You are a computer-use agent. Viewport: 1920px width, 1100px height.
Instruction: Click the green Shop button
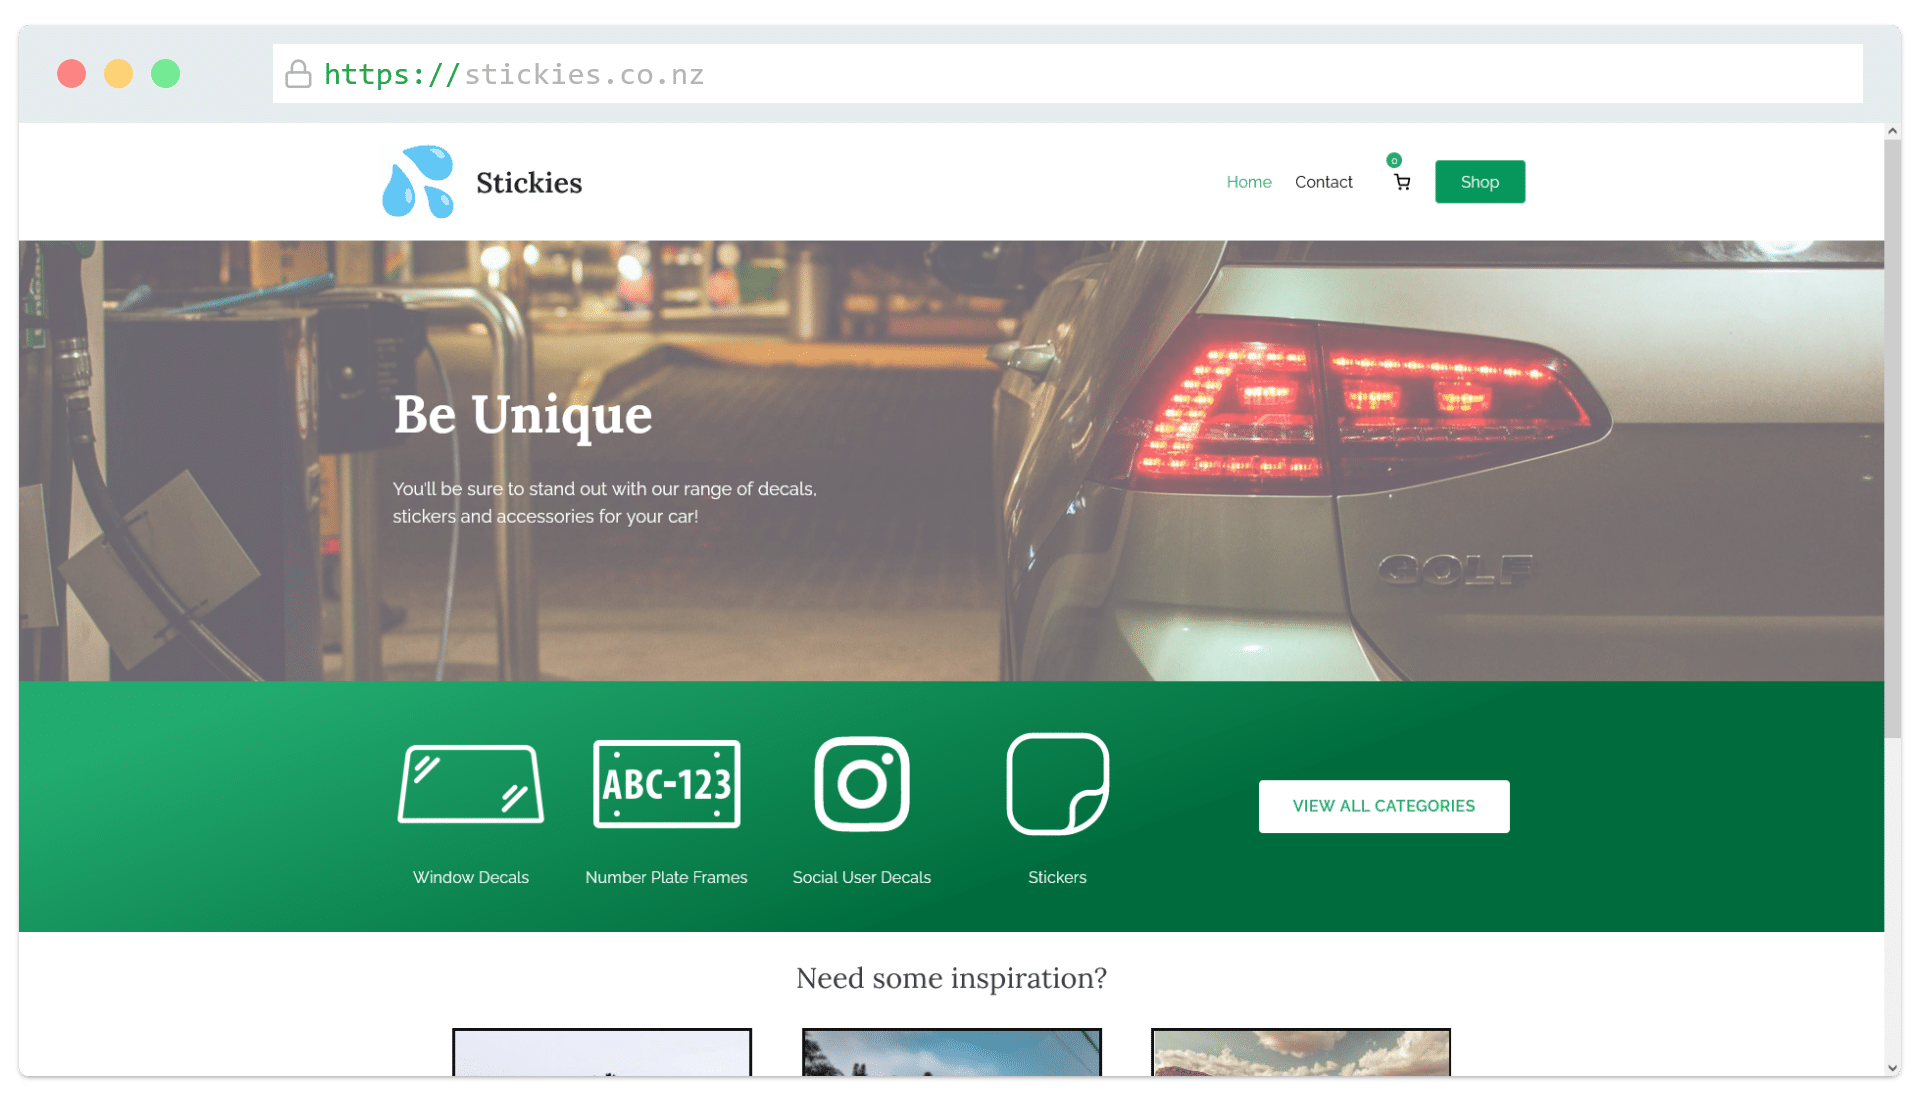click(x=1480, y=182)
